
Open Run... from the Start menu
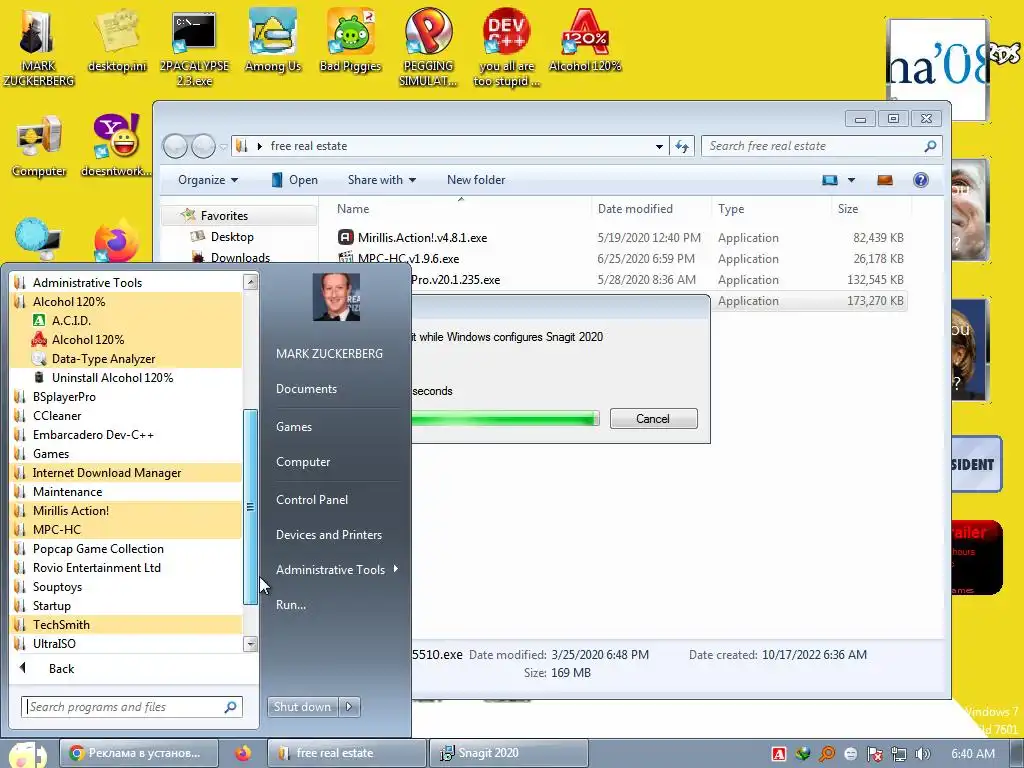291,605
